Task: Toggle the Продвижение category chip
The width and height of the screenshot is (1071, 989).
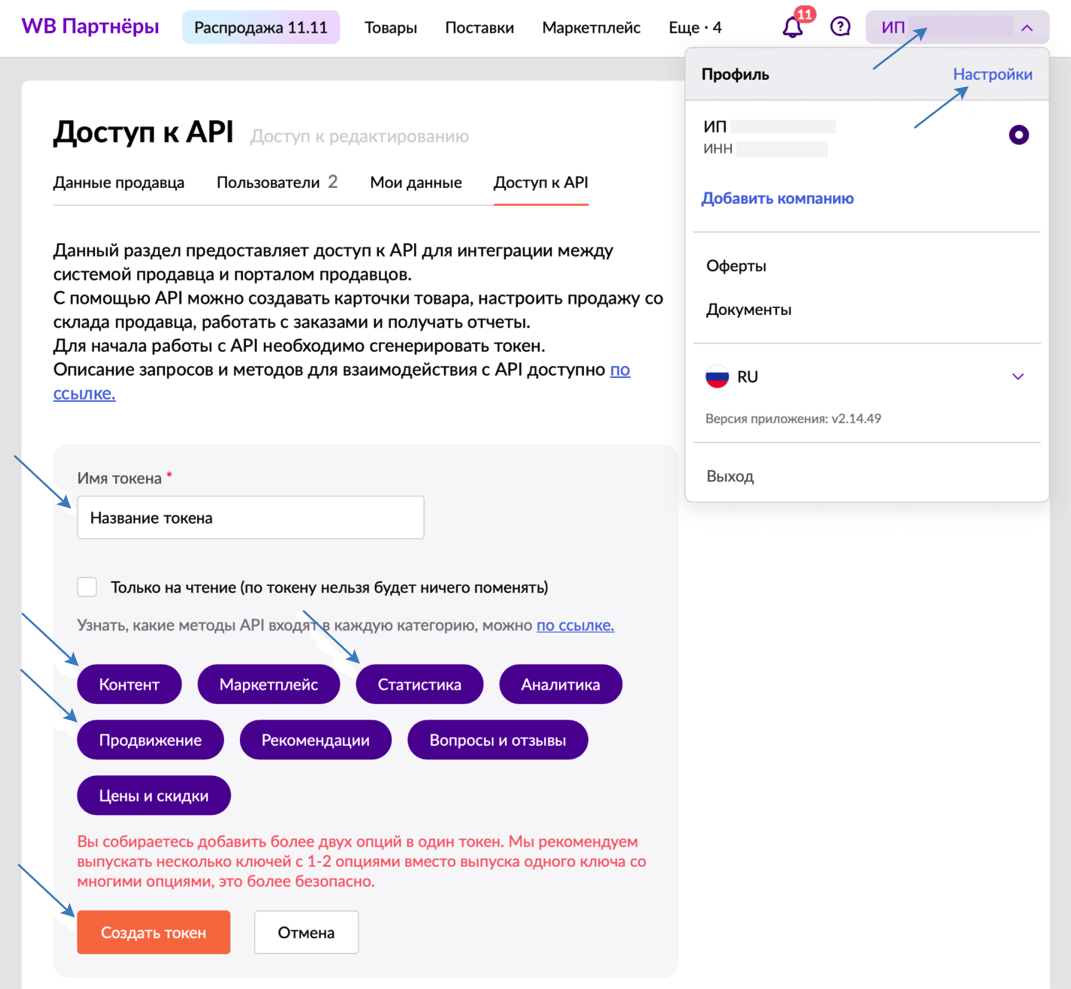Action: [150, 740]
